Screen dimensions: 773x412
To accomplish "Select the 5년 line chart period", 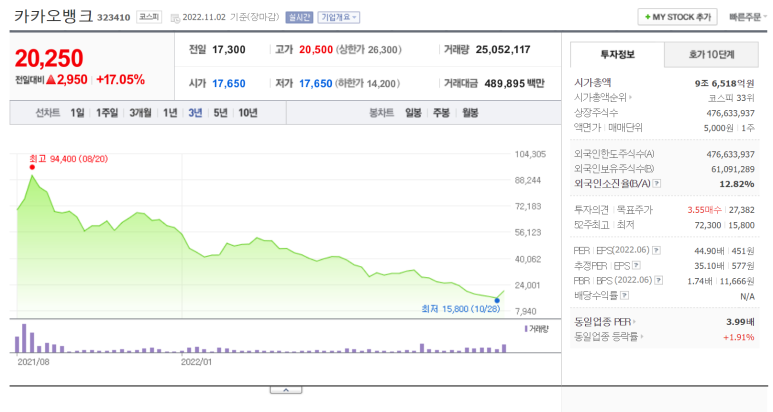I will 220,113.
